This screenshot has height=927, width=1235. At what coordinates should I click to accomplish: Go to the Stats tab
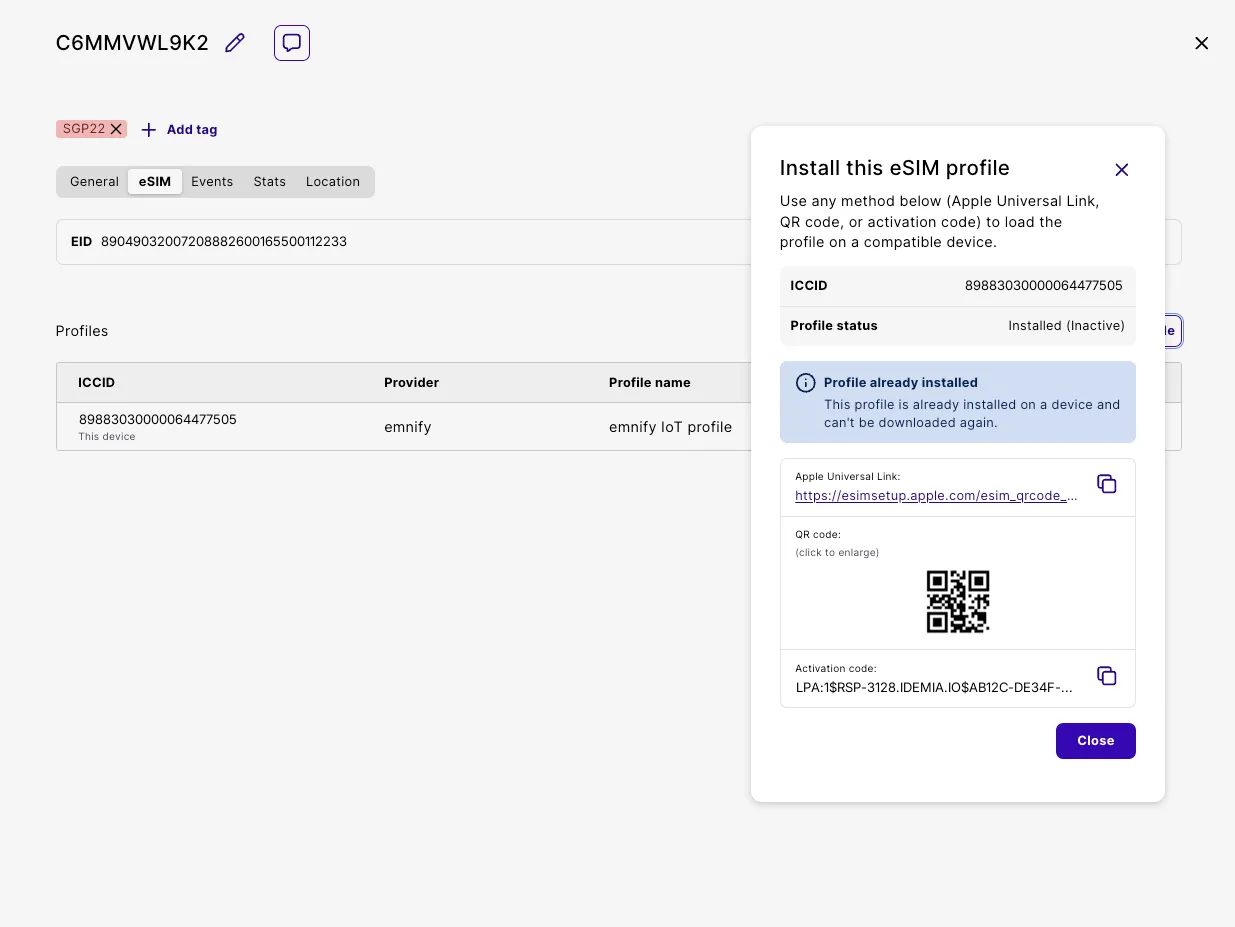tap(270, 182)
